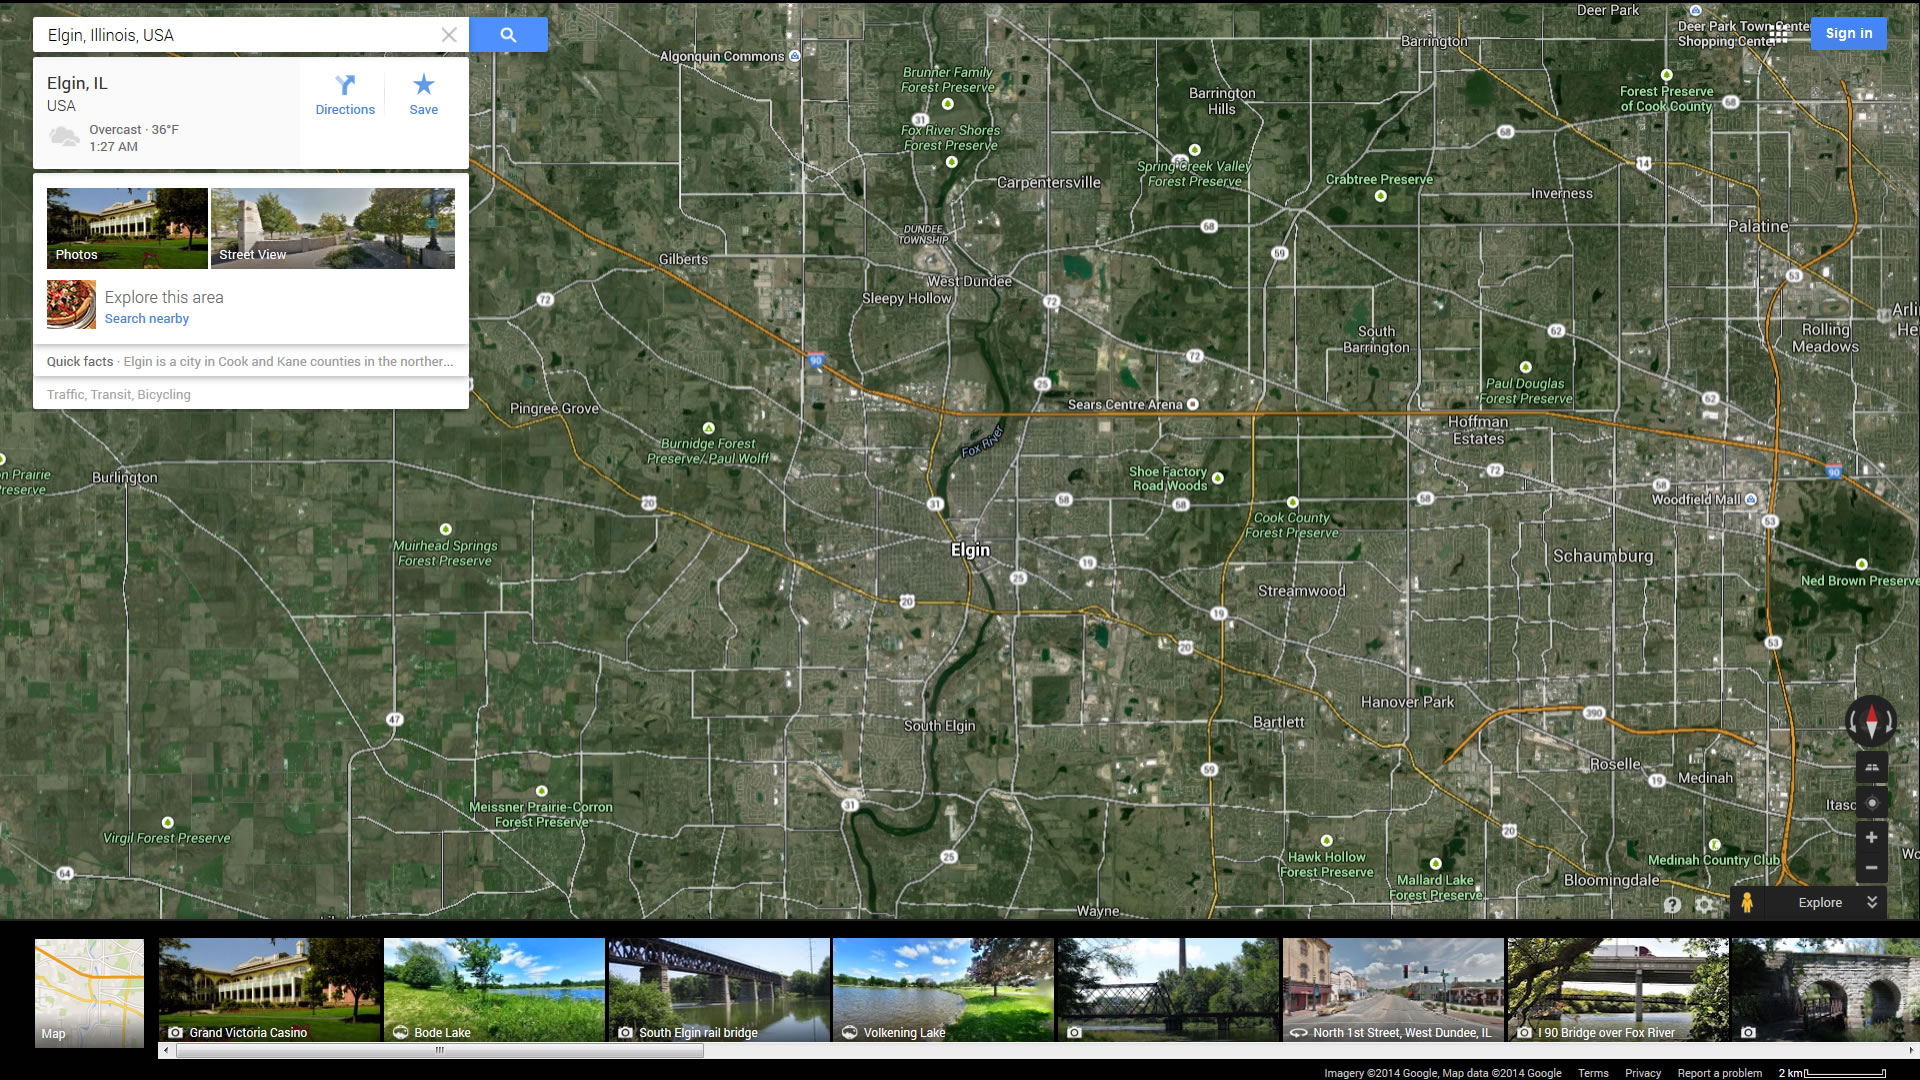Open the Google apps grid icon
1920x1080 pixels.
pos(1779,33)
